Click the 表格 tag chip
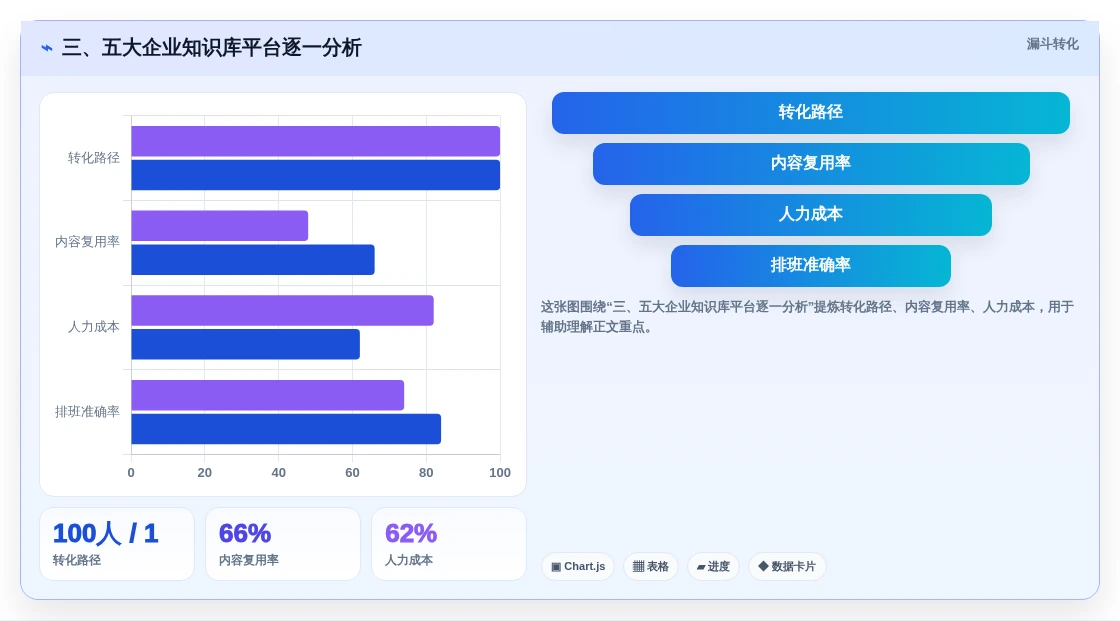Screen dimensions: 1120x621 [x=651, y=567]
